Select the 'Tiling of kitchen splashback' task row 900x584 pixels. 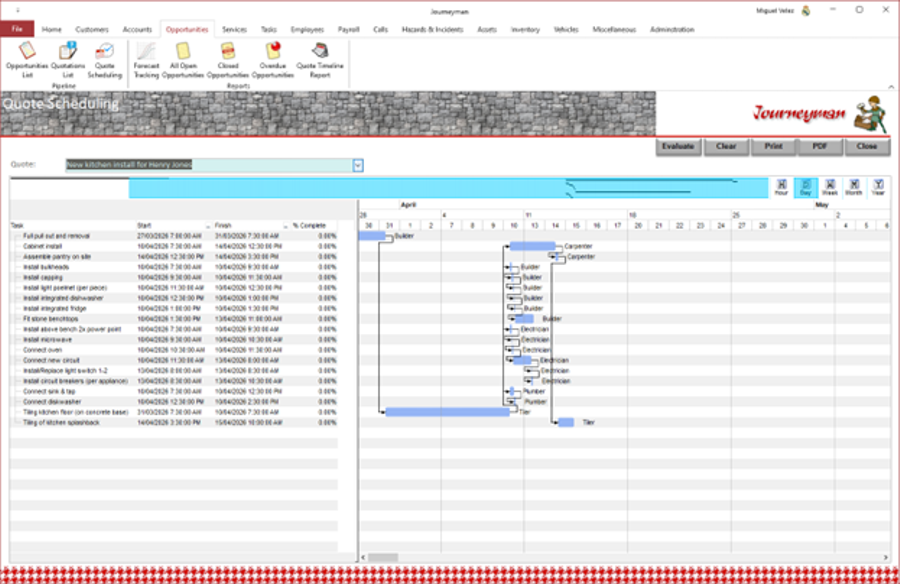pyautogui.click(x=173, y=422)
